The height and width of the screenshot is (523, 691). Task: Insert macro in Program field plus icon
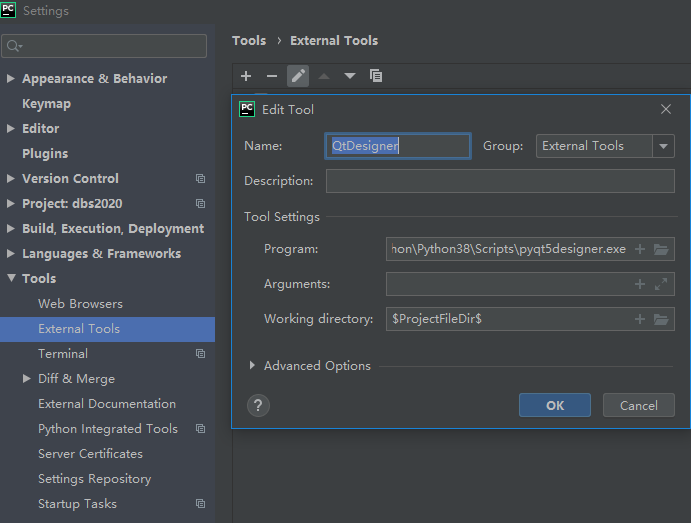click(640, 249)
